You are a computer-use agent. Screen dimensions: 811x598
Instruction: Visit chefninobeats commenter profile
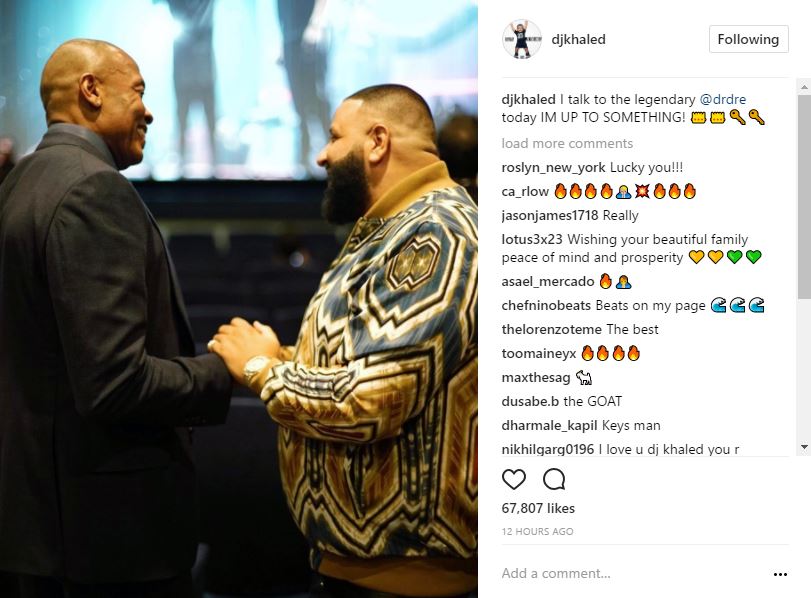click(x=546, y=306)
